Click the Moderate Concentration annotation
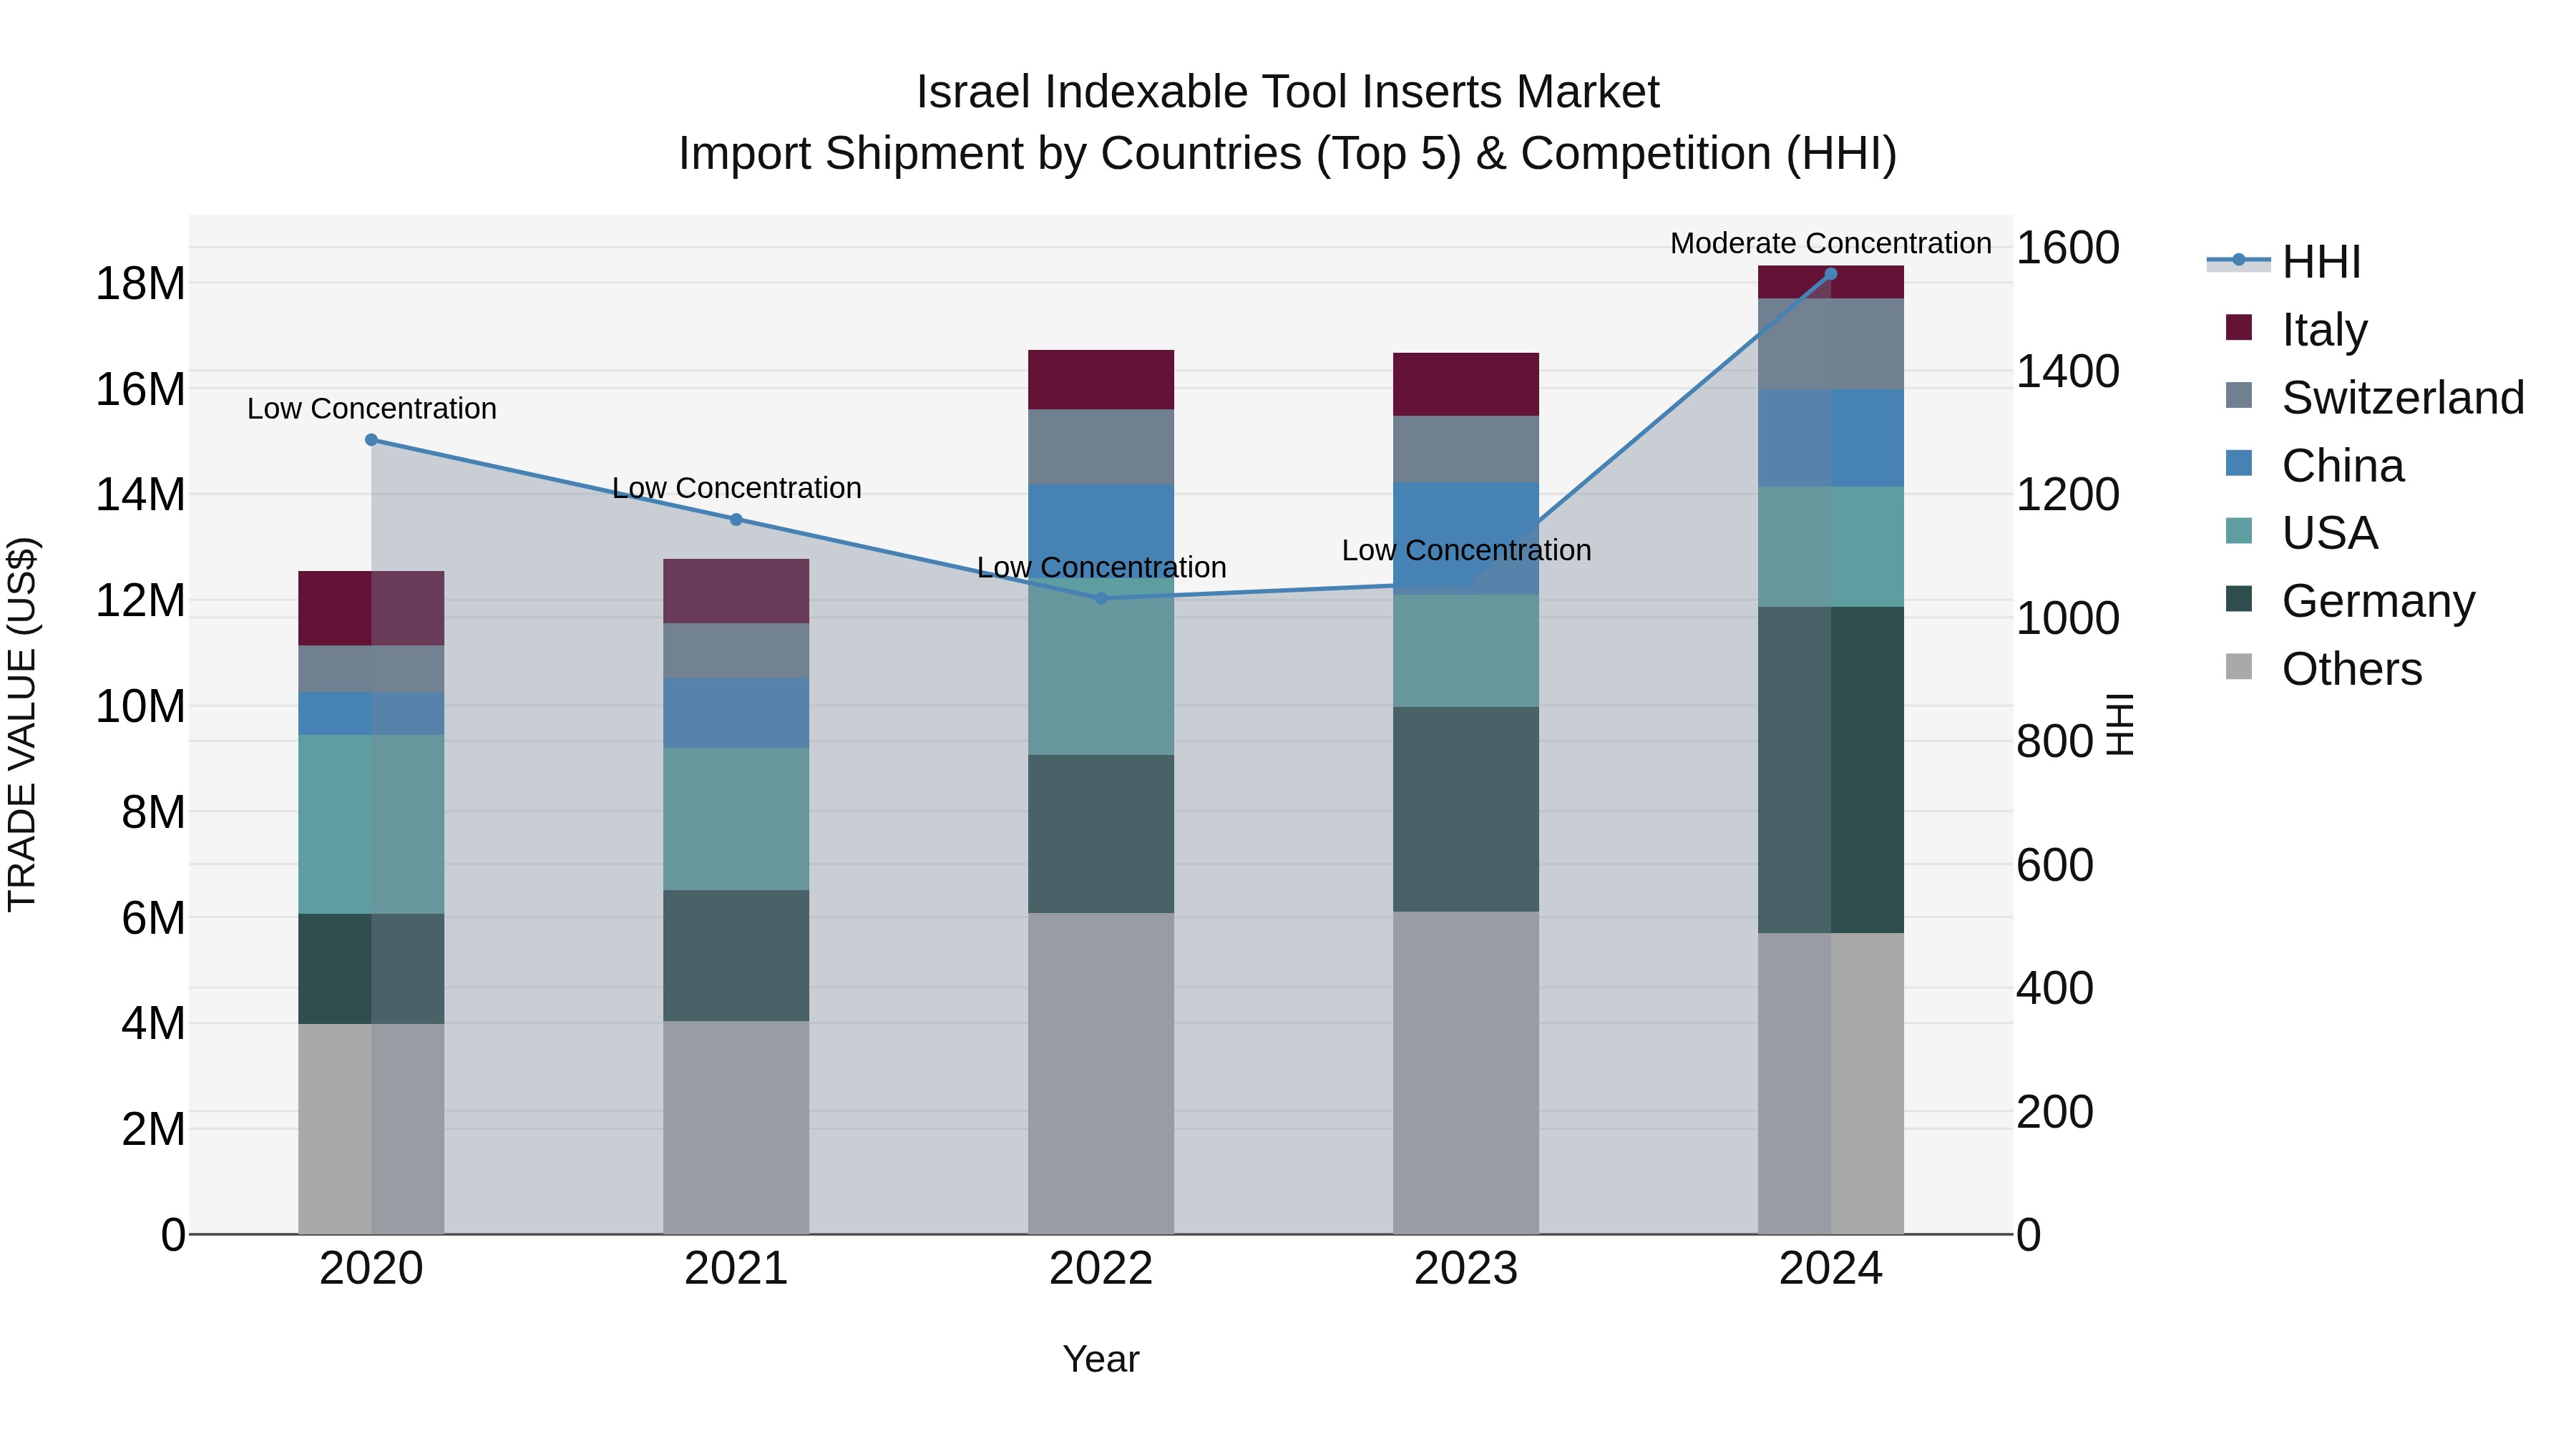2576x1449 pixels. pyautogui.click(x=1830, y=243)
